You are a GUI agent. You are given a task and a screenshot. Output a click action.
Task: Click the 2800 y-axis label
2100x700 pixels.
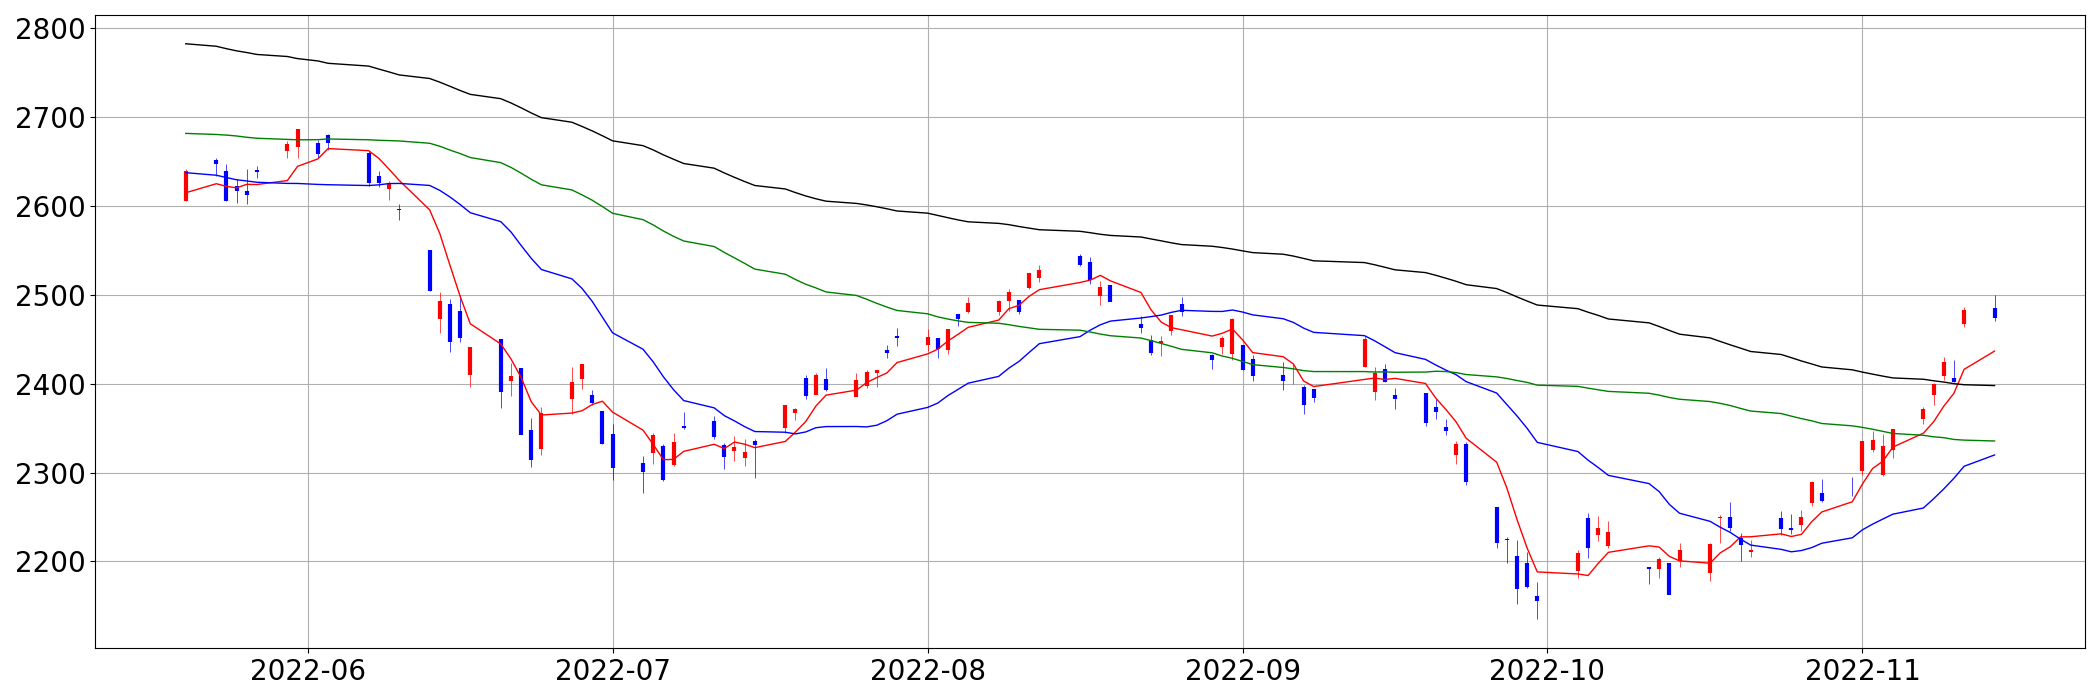point(50,29)
